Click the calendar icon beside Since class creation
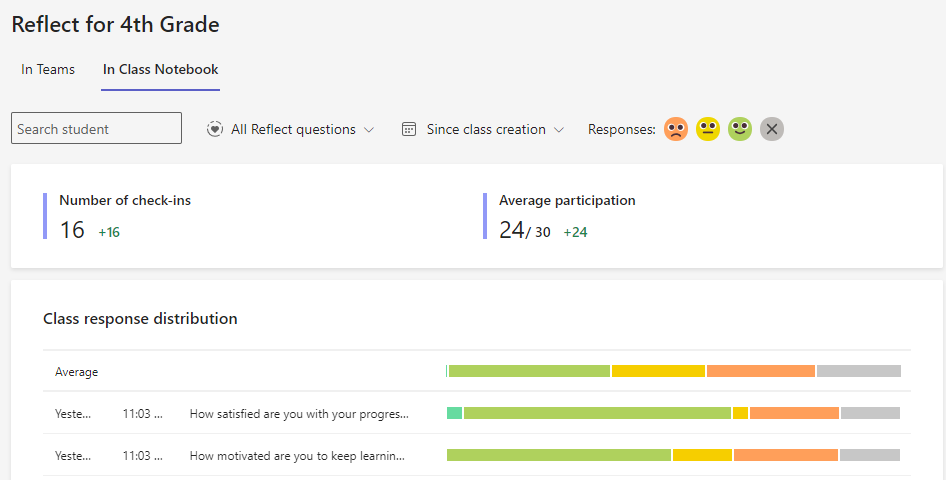 [x=409, y=129]
